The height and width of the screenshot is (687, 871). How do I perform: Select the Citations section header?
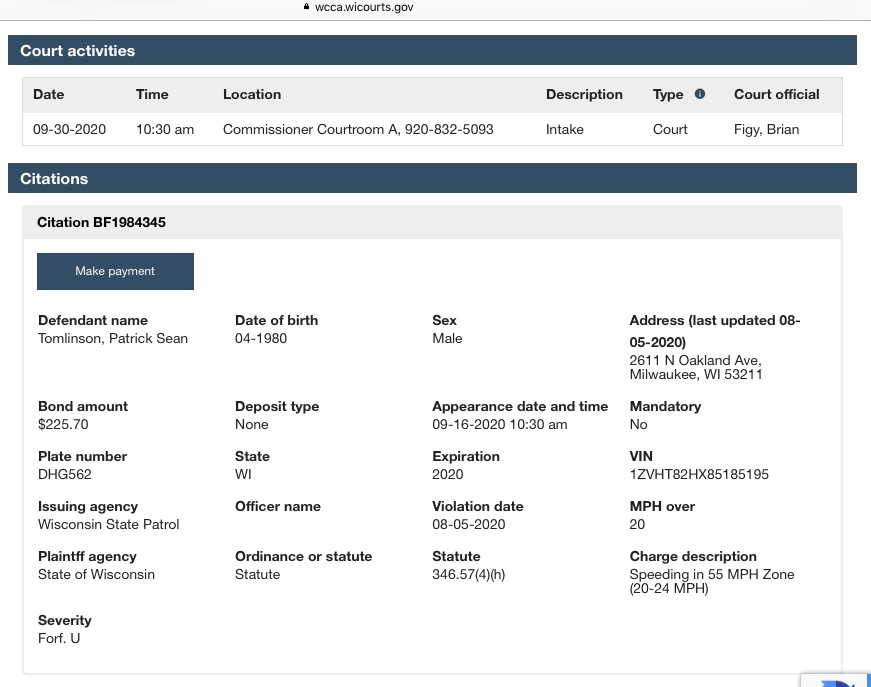coord(432,178)
